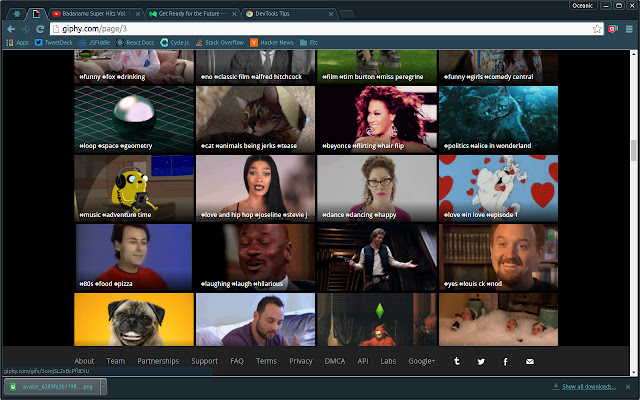Select the active Giphy pinned tab
Viewport: 640px width, 400px height.
tap(36, 14)
